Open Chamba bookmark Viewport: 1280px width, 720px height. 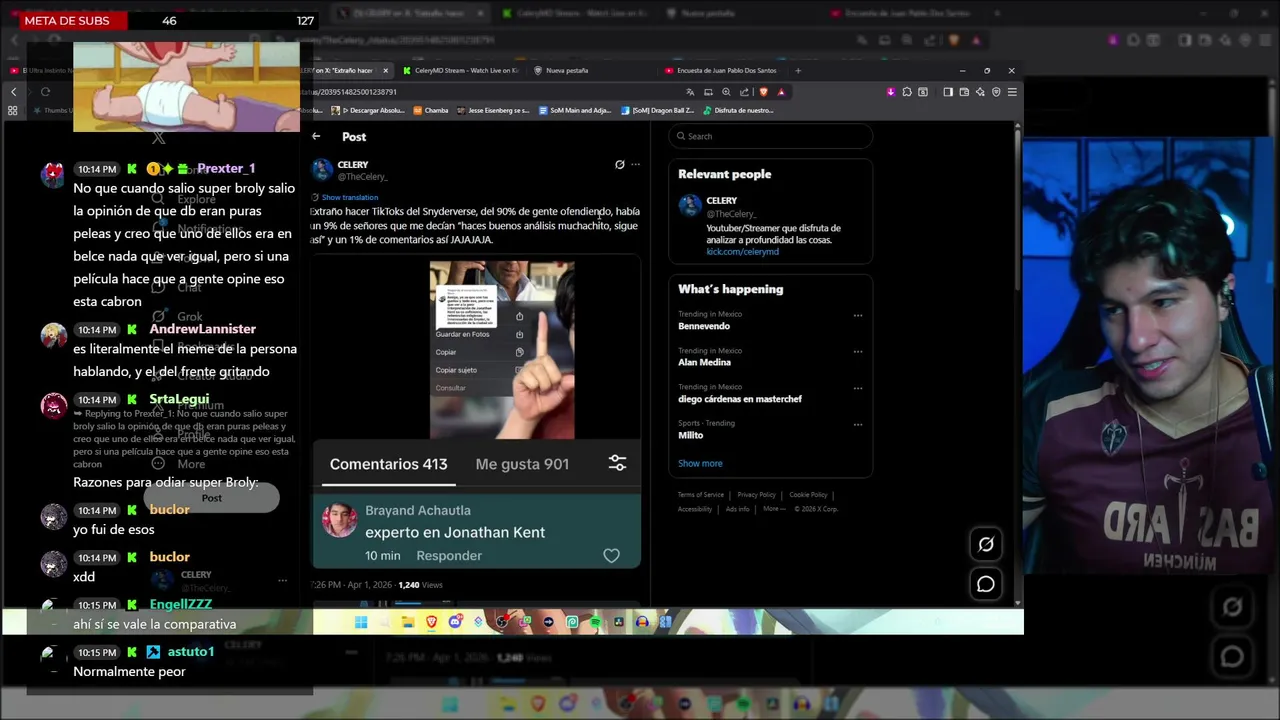pyautogui.click(x=431, y=110)
